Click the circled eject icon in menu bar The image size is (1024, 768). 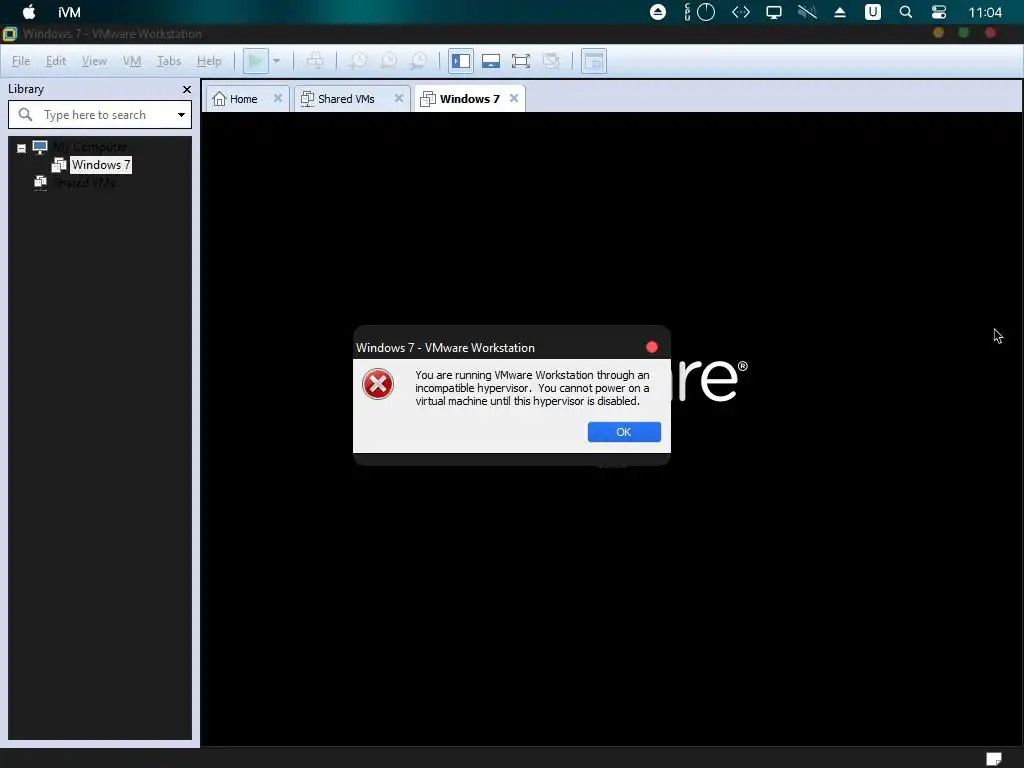click(658, 12)
